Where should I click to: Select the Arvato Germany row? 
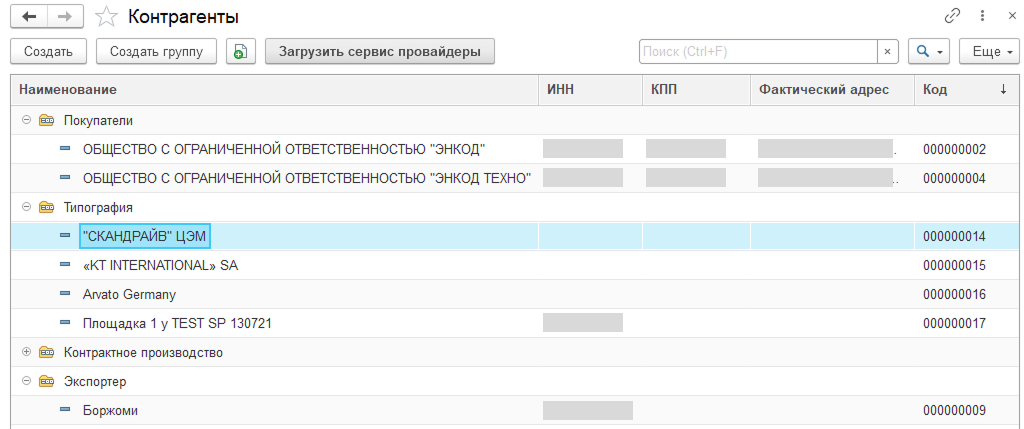(130, 295)
